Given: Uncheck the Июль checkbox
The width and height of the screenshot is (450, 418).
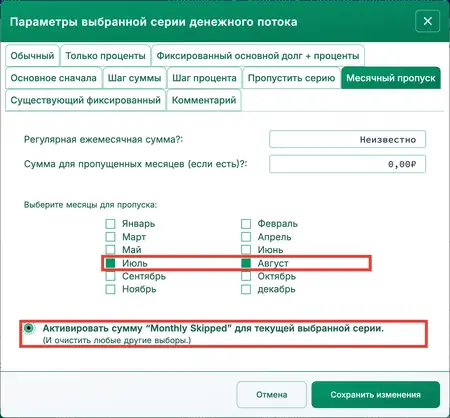Looking at the screenshot, I should tap(110, 263).
